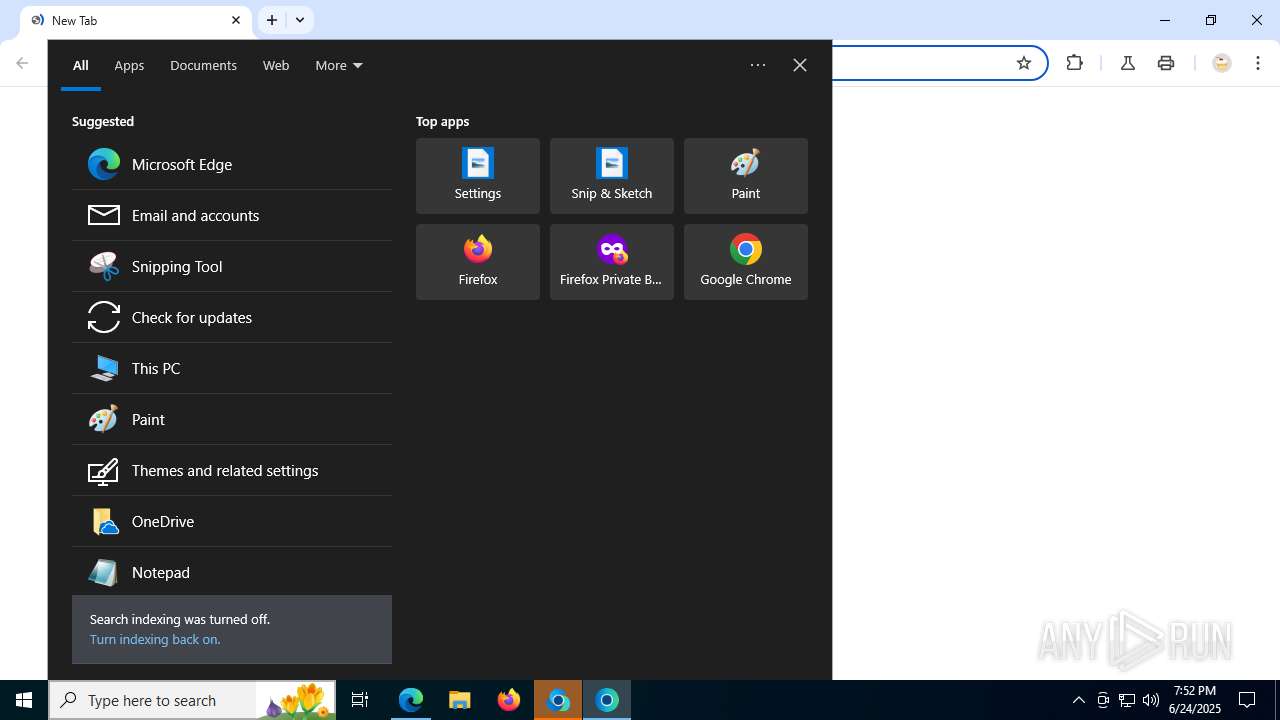The image size is (1280, 720).
Task: Open Firefox from the taskbar
Action: [x=509, y=700]
